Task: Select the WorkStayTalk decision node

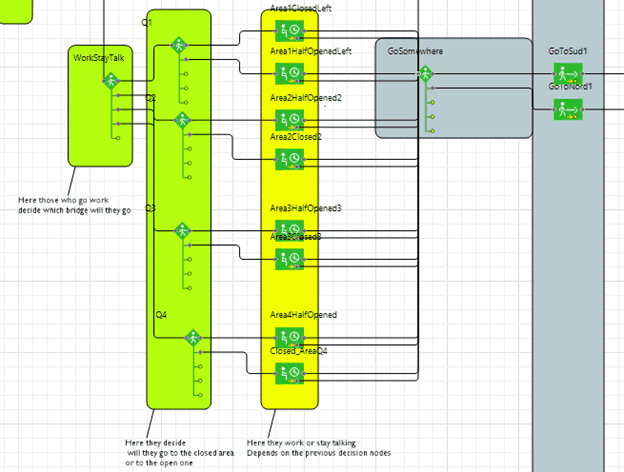Action: (109, 81)
